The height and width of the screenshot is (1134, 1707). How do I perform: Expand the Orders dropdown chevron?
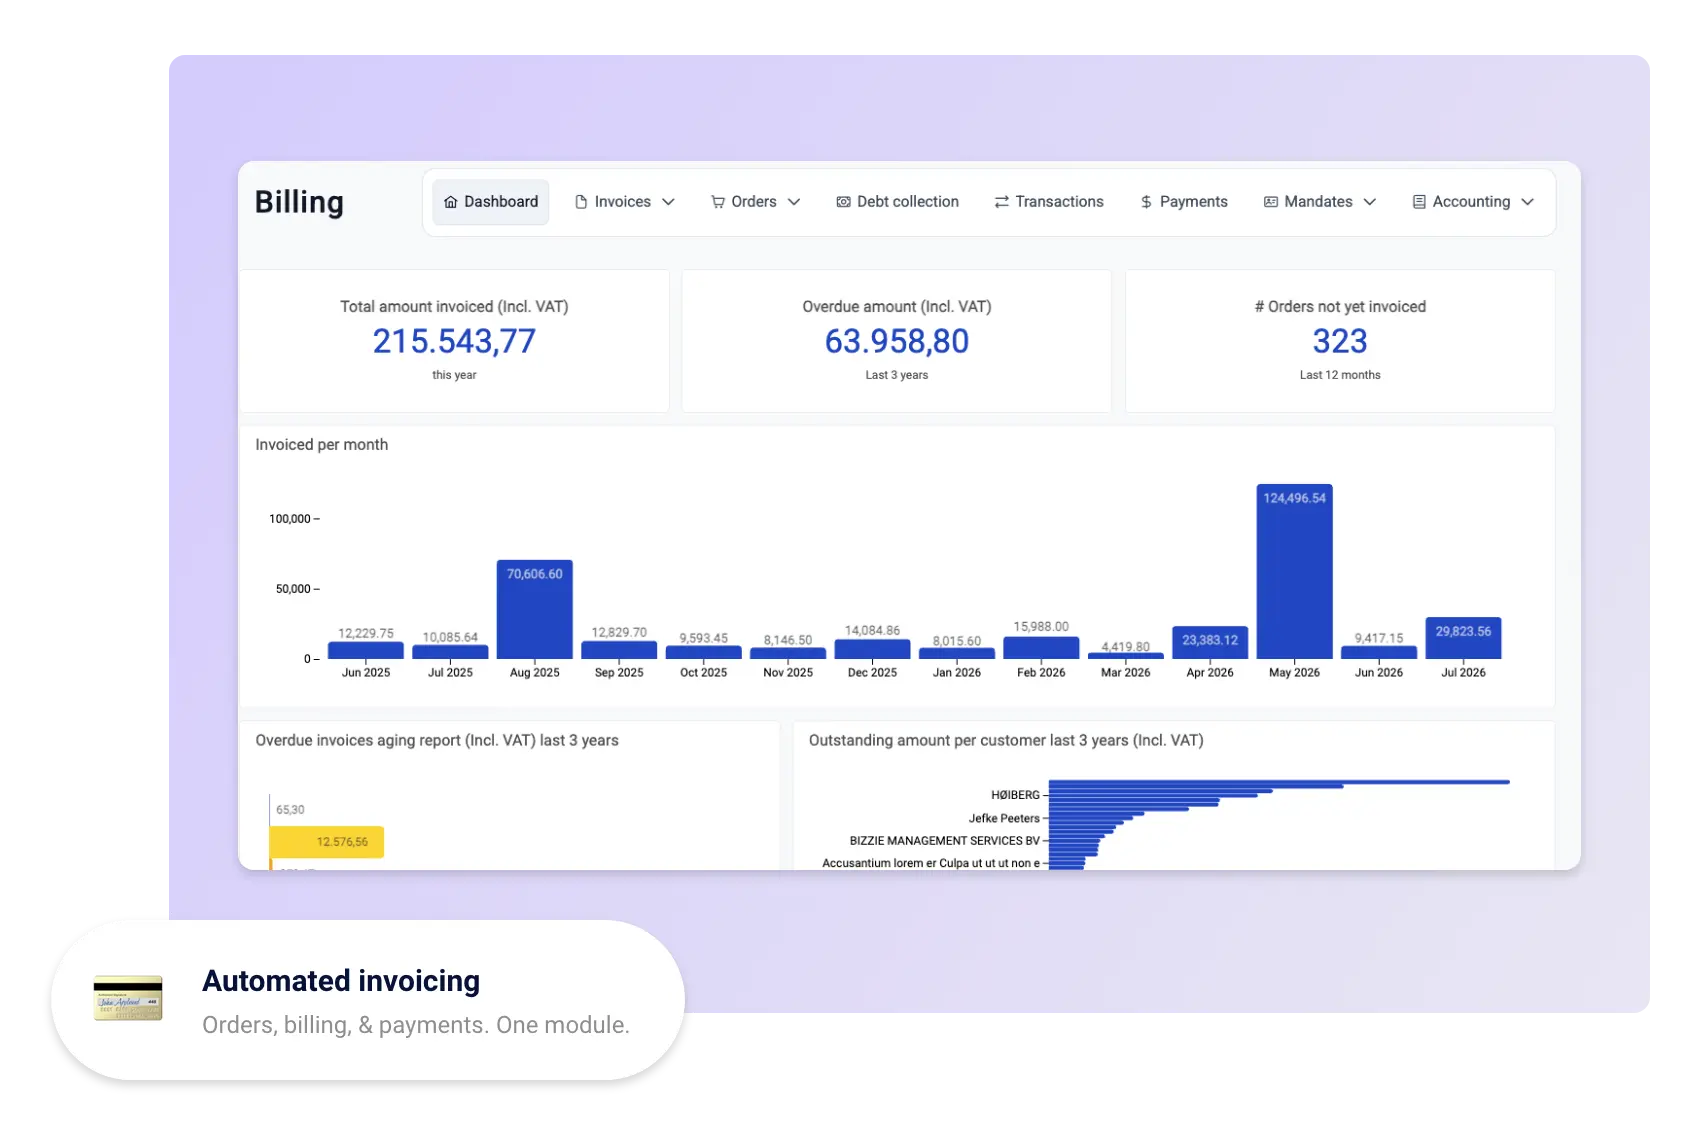tap(794, 202)
